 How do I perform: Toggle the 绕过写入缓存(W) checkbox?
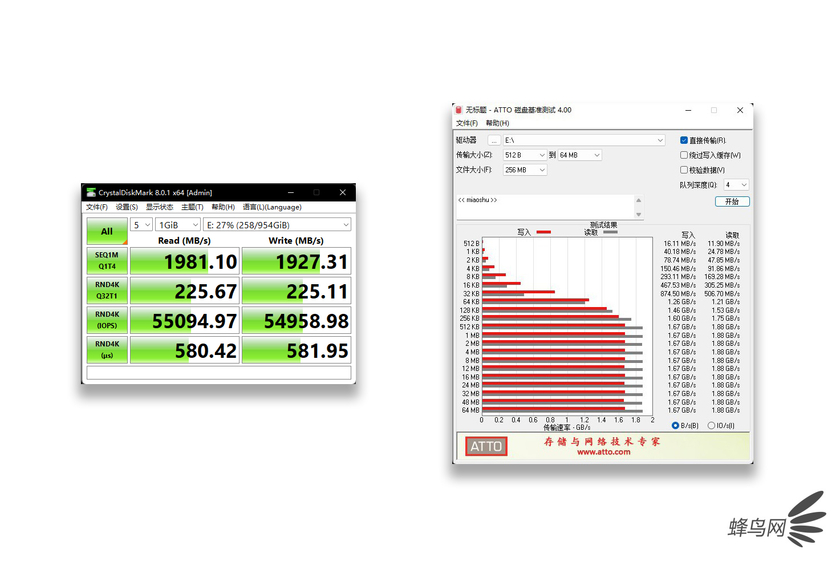(684, 155)
